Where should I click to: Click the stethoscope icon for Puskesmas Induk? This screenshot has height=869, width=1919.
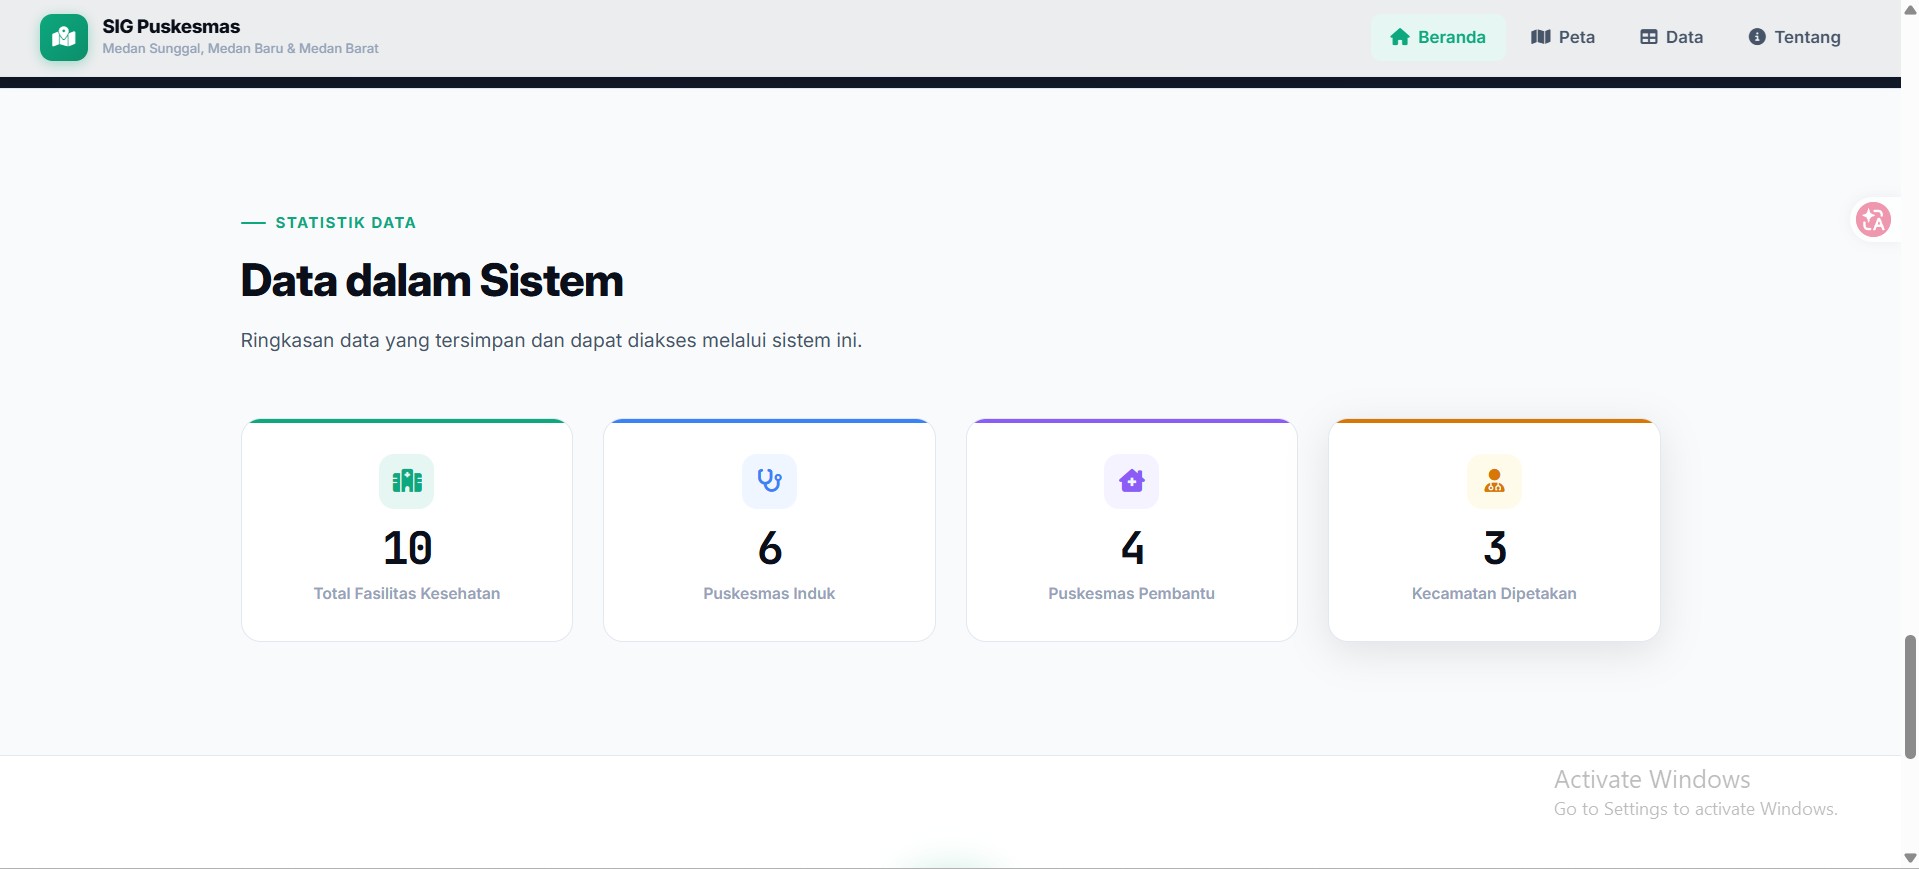(769, 481)
